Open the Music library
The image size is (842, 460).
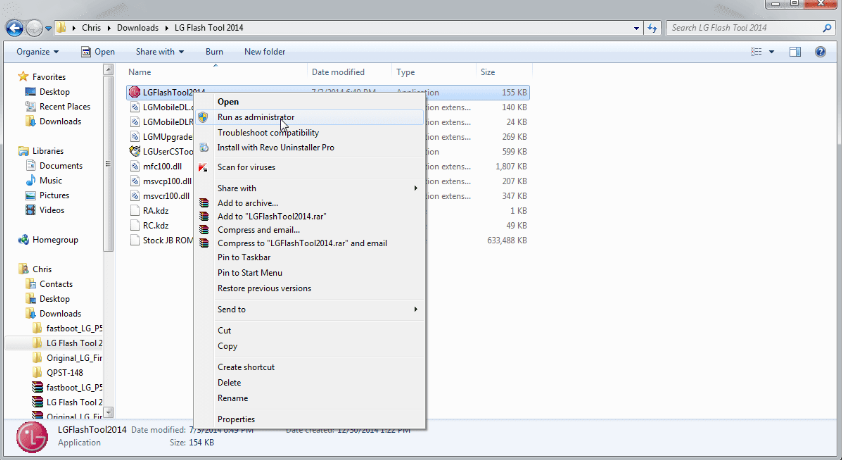coord(50,181)
